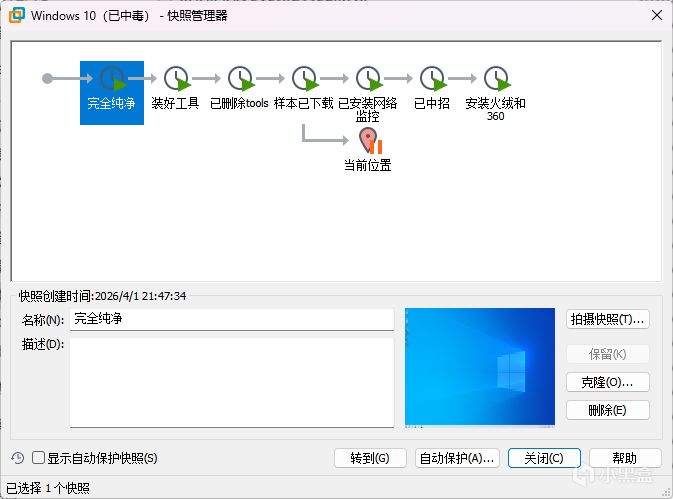Click the 当前位置 location pin icon
The width and height of the screenshot is (673, 499).
370,140
